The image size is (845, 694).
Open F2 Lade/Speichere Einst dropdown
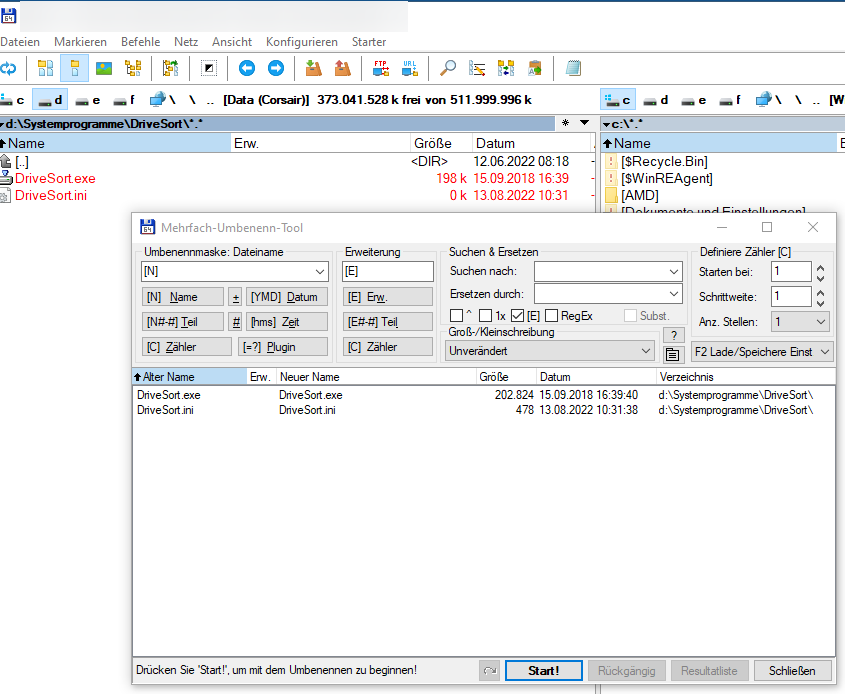click(762, 352)
